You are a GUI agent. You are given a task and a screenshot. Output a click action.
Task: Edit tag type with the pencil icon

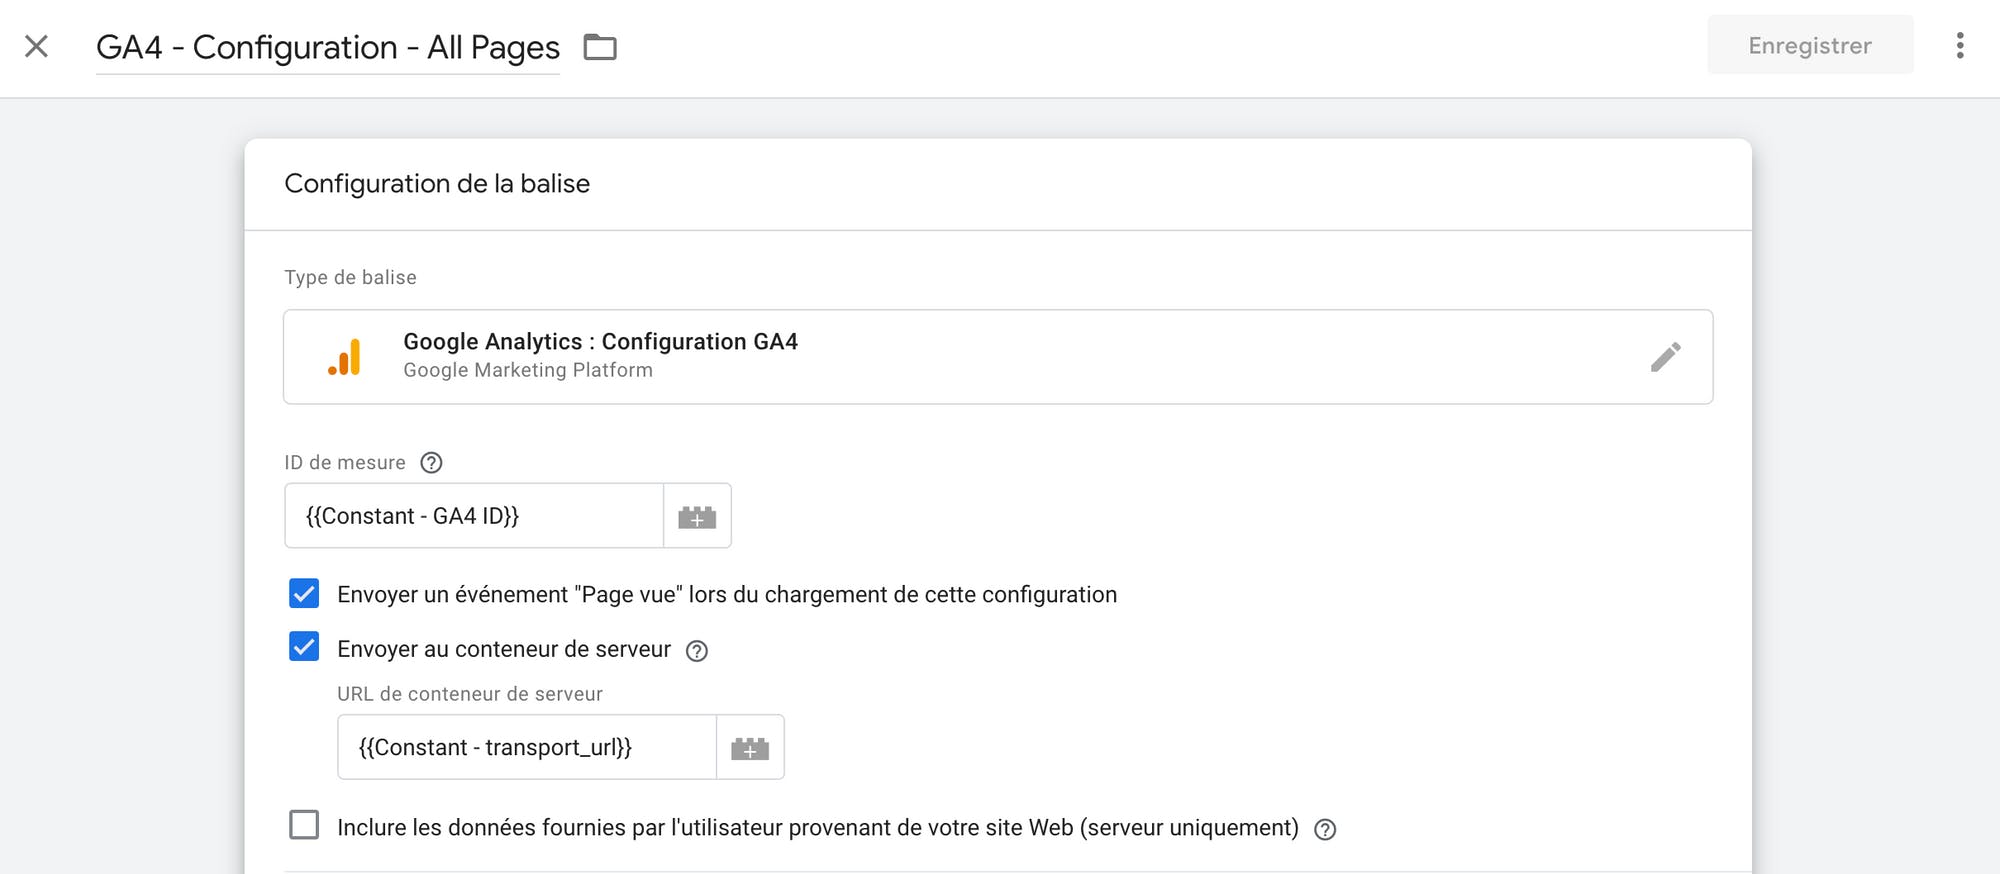click(1665, 357)
